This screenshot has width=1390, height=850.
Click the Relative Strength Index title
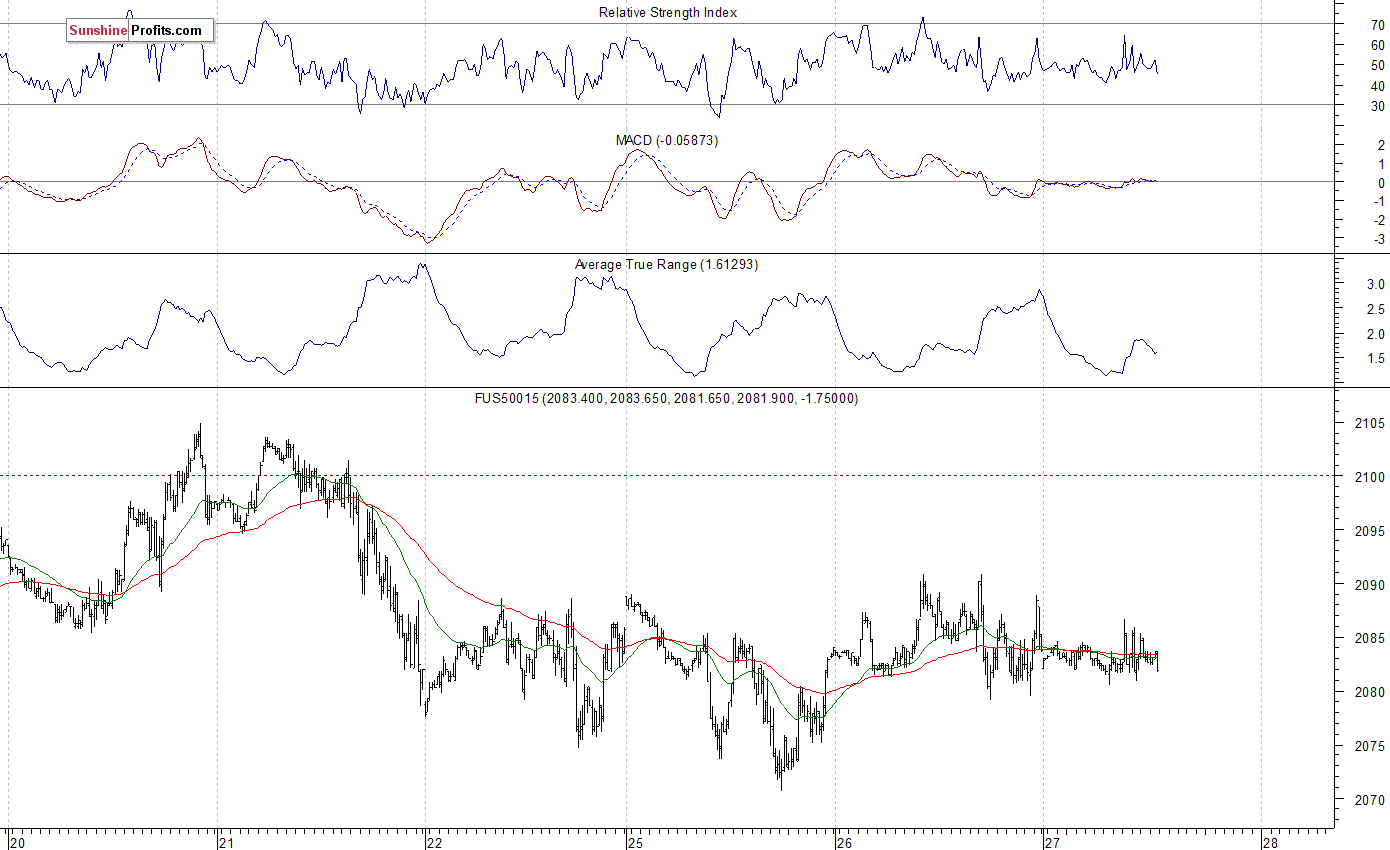(668, 12)
